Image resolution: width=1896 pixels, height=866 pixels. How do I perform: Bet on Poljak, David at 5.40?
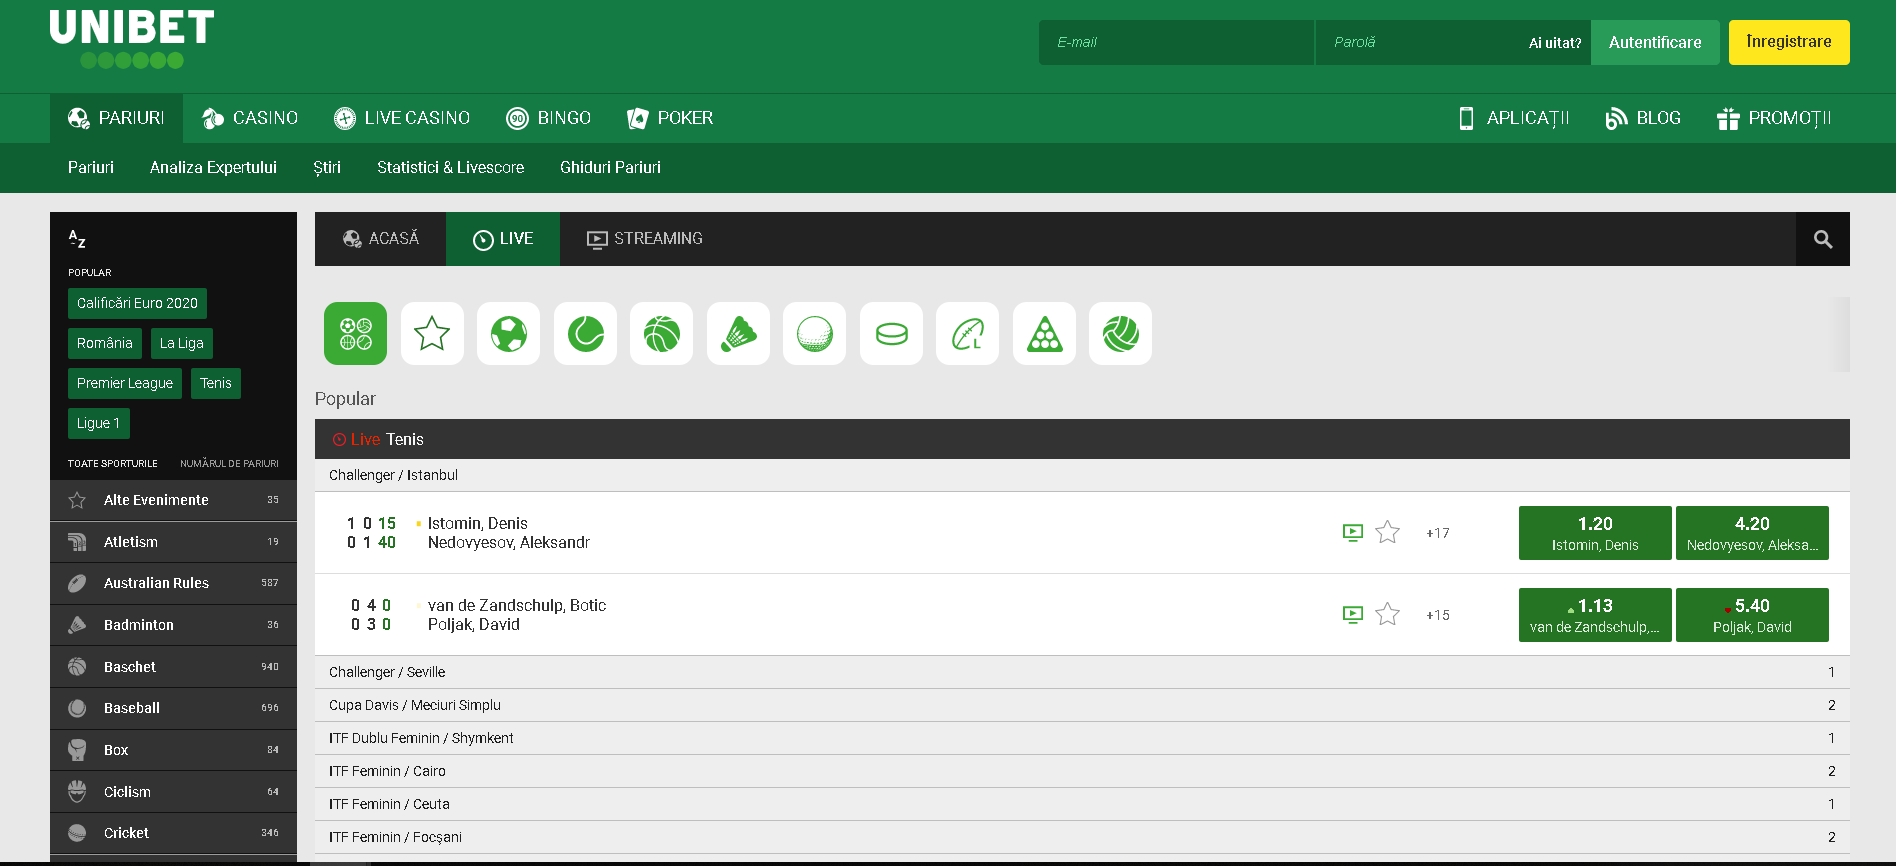tap(1752, 615)
